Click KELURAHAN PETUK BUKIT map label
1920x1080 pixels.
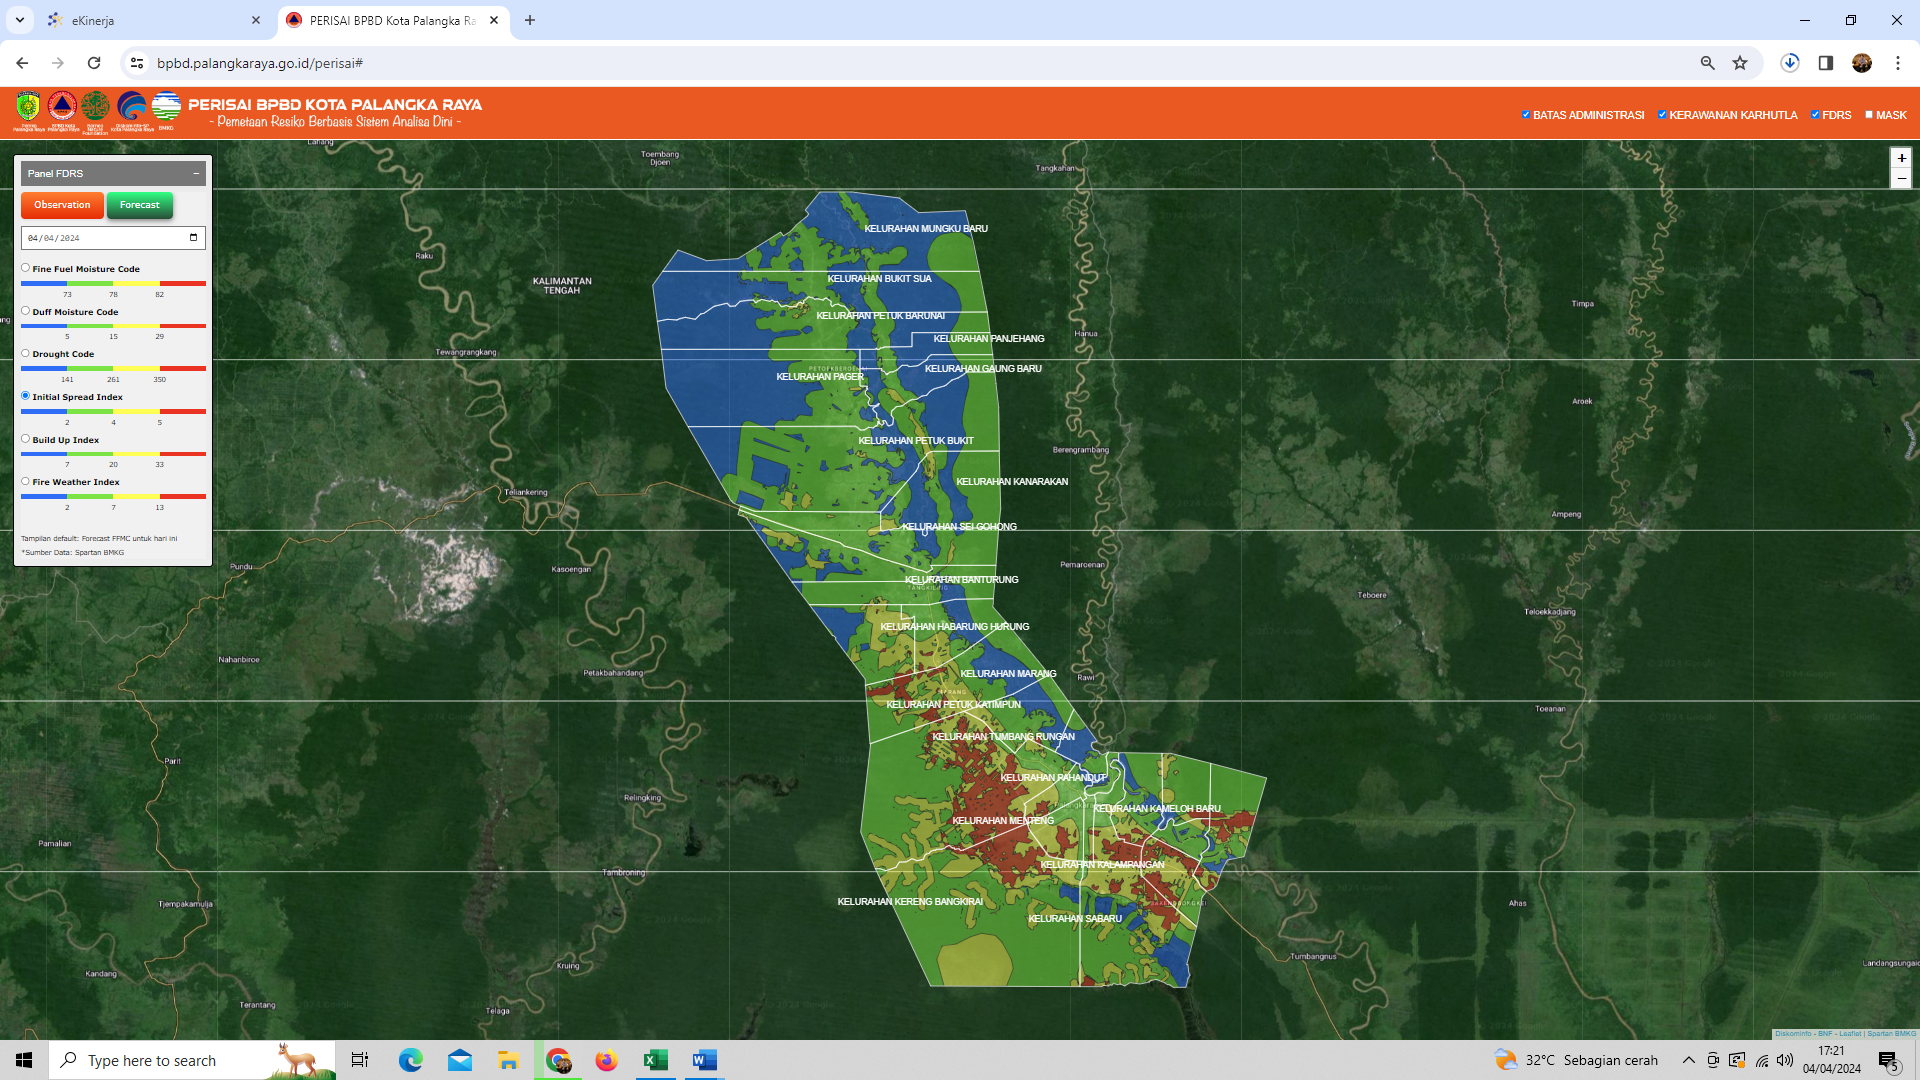coord(916,441)
